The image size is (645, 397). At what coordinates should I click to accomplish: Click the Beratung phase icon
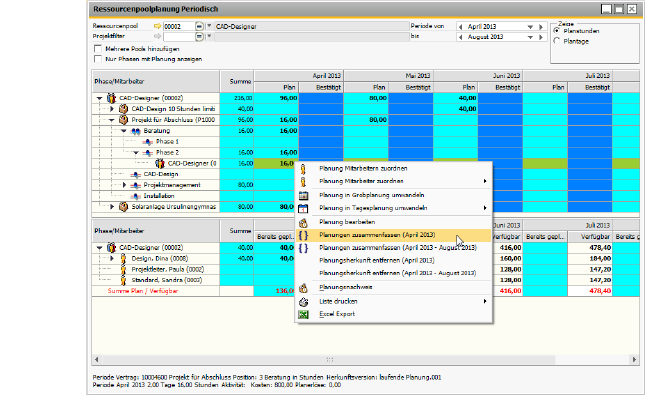136,131
